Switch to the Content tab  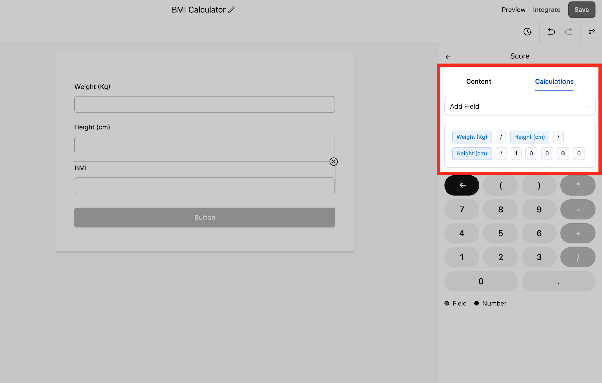pyautogui.click(x=478, y=81)
